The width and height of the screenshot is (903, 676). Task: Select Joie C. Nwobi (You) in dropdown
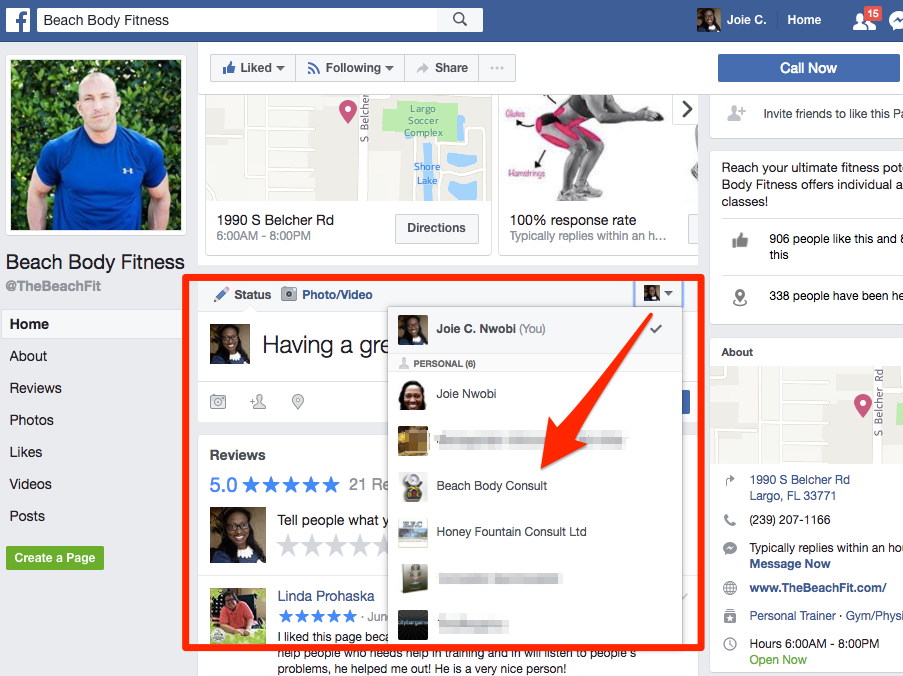coord(535,329)
